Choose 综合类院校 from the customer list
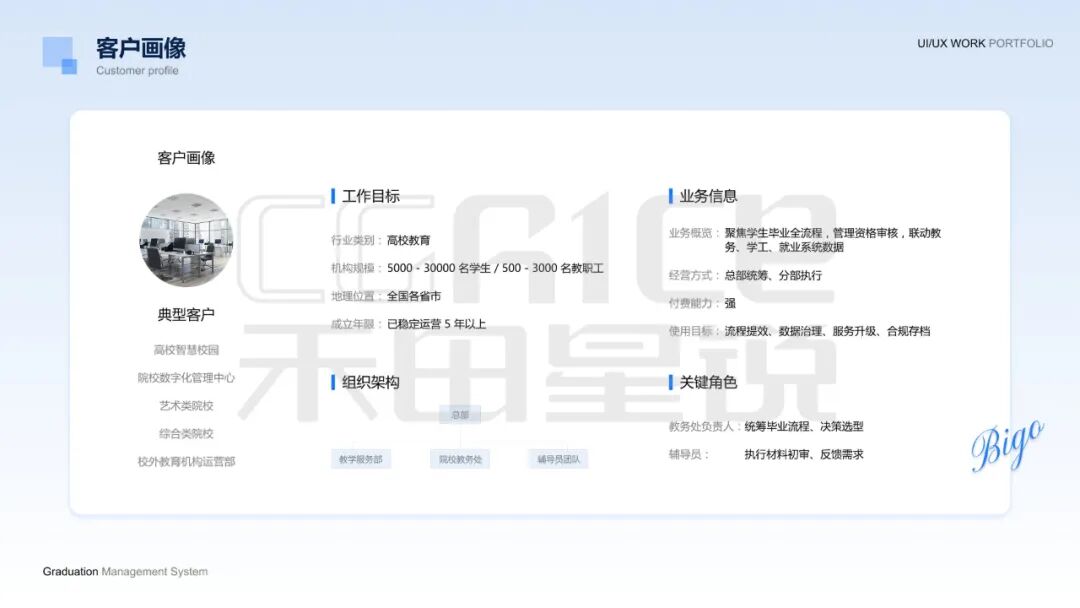Viewport: 1080px width, 608px height. coord(186,434)
